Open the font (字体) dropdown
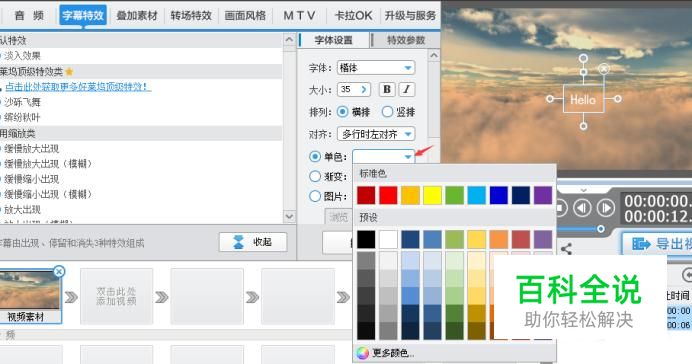This screenshot has width=692, height=364. tap(376, 68)
